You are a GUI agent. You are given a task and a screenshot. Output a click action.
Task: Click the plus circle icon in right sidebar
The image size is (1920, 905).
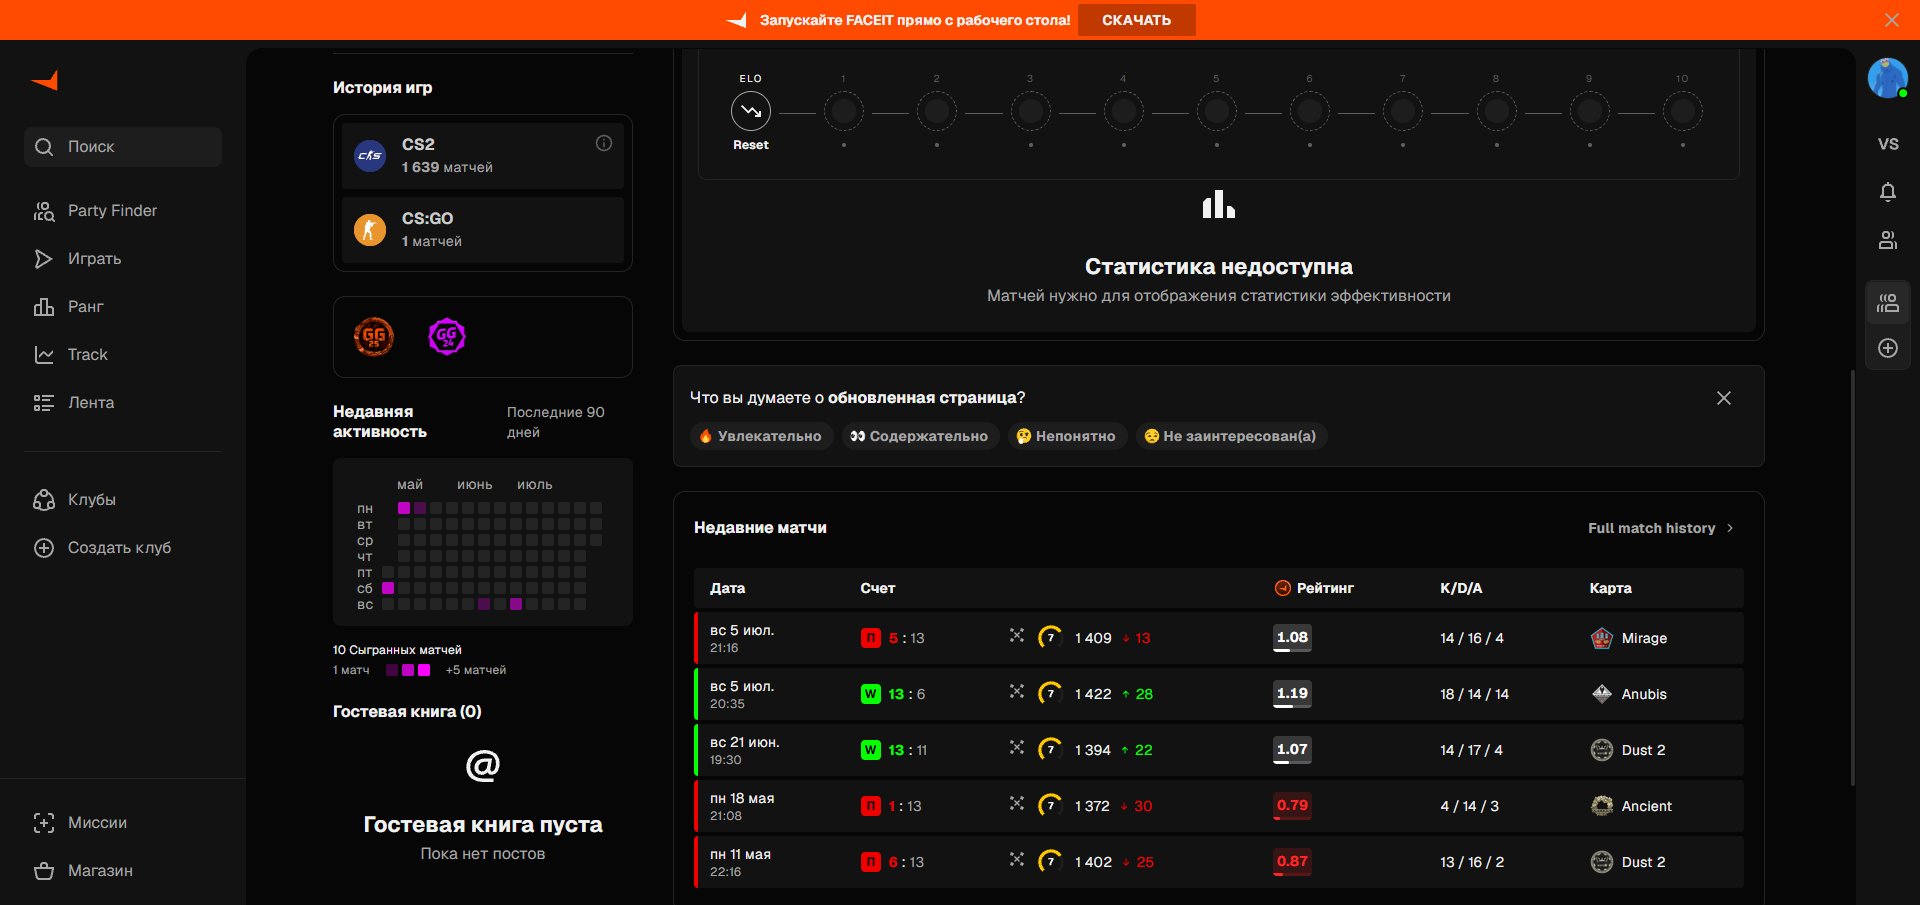tap(1888, 348)
